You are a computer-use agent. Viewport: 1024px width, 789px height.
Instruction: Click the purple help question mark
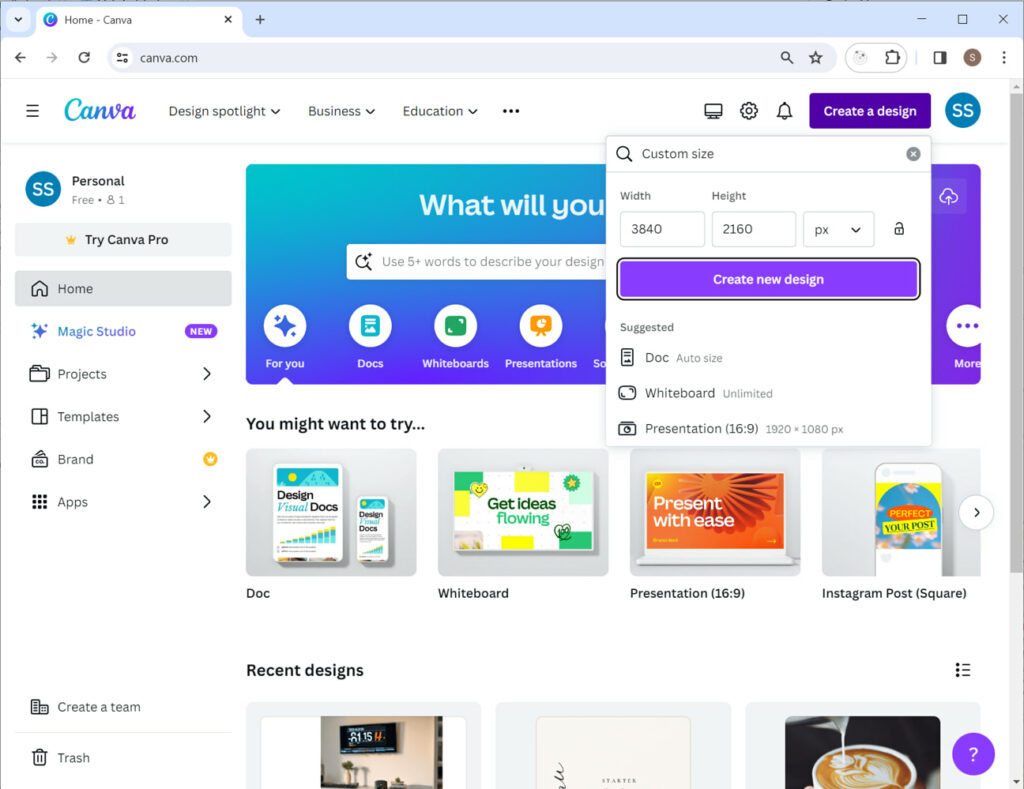click(x=973, y=754)
